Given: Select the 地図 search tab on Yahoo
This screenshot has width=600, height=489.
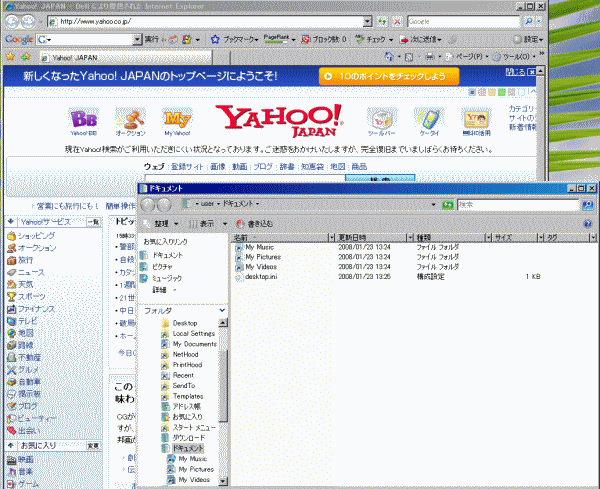Looking at the screenshot, I should (x=338, y=166).
